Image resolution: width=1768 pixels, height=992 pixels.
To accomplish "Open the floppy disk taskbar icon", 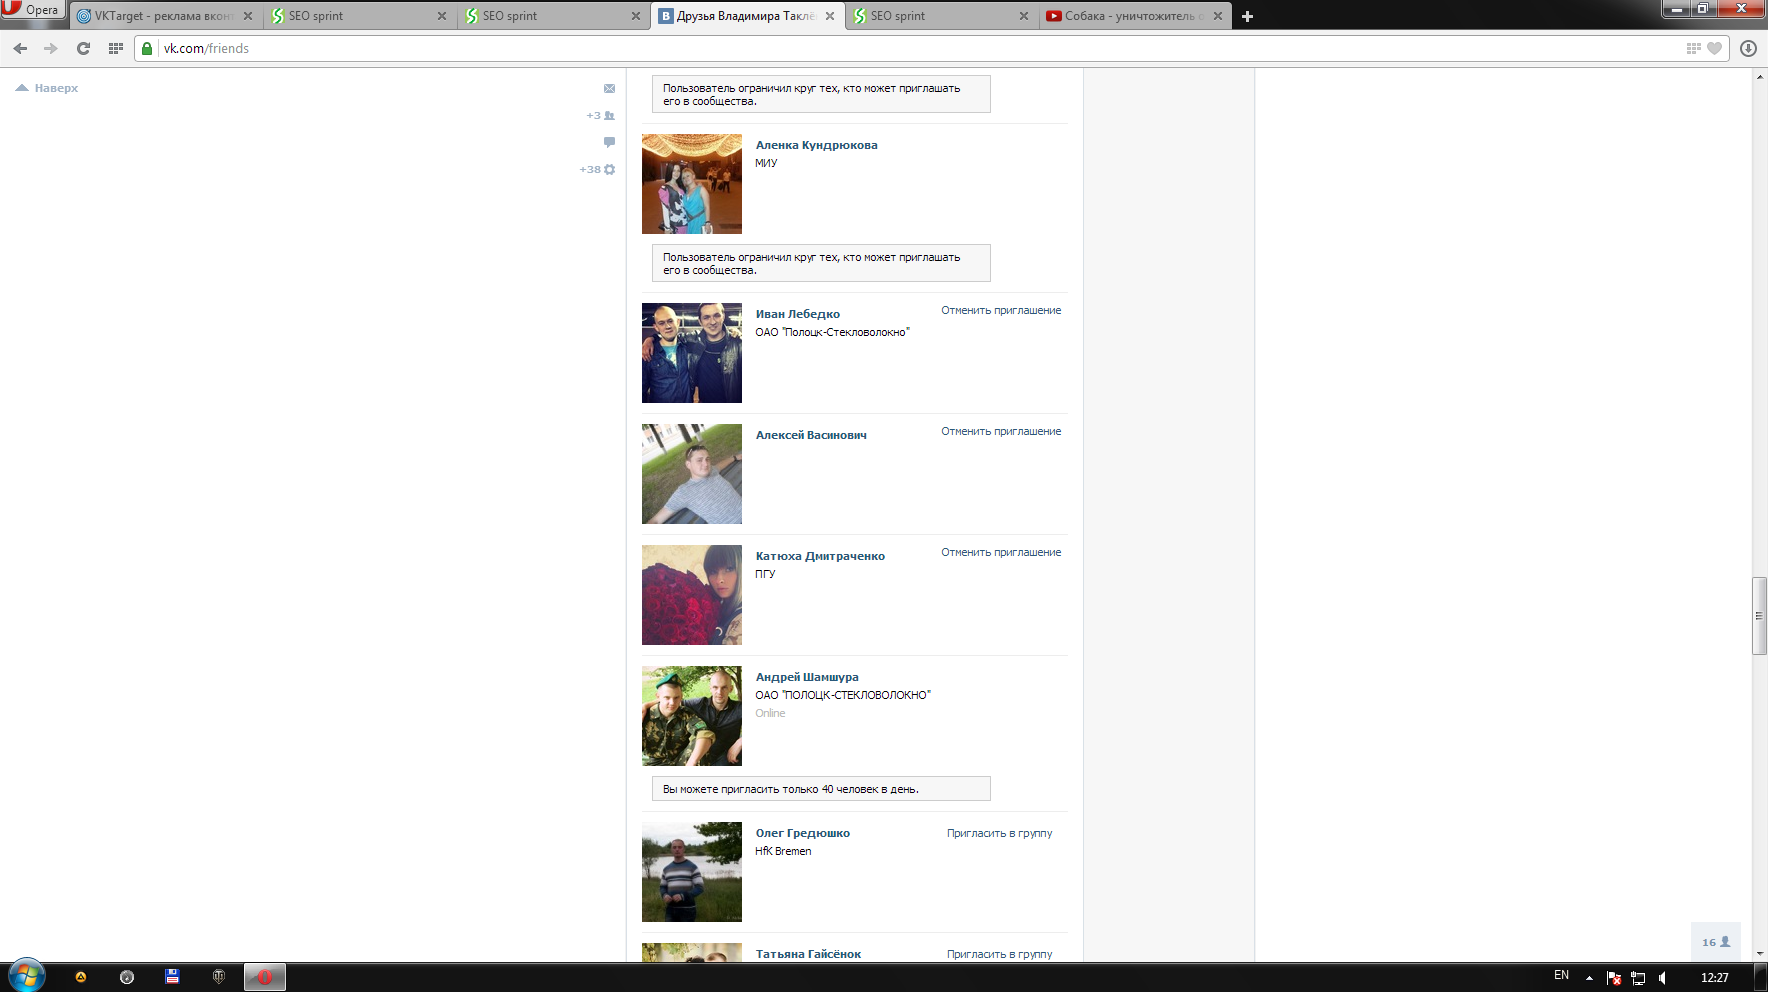I will point(172,977).
